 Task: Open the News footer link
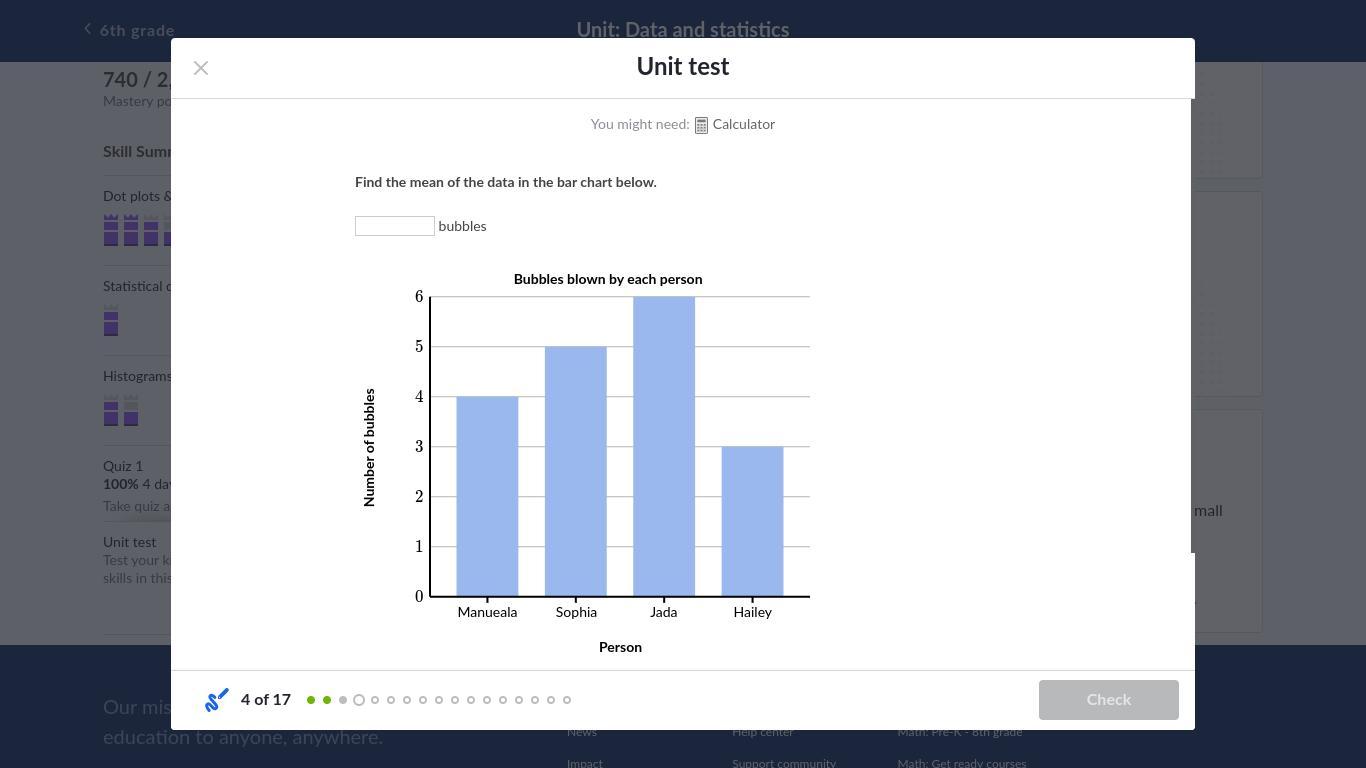(x=582, y=732)
